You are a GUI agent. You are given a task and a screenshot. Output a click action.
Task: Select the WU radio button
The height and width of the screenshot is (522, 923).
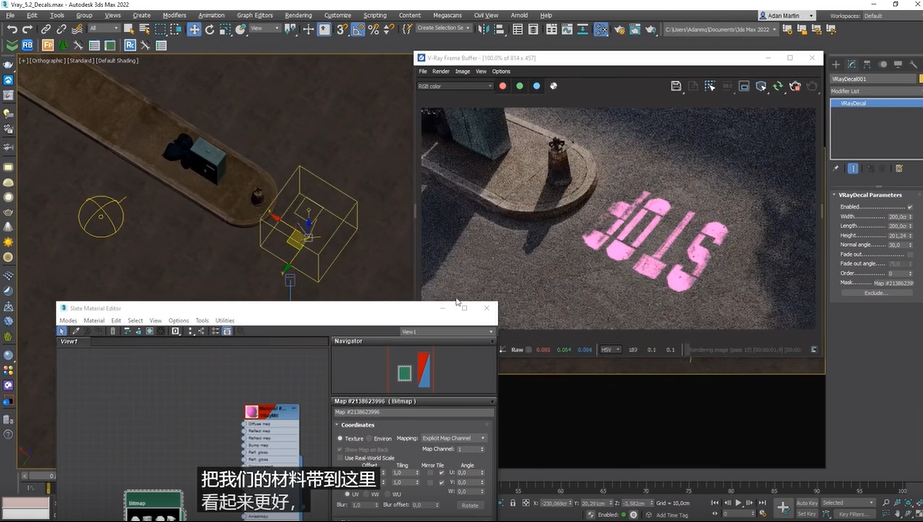tap(387, 494)
